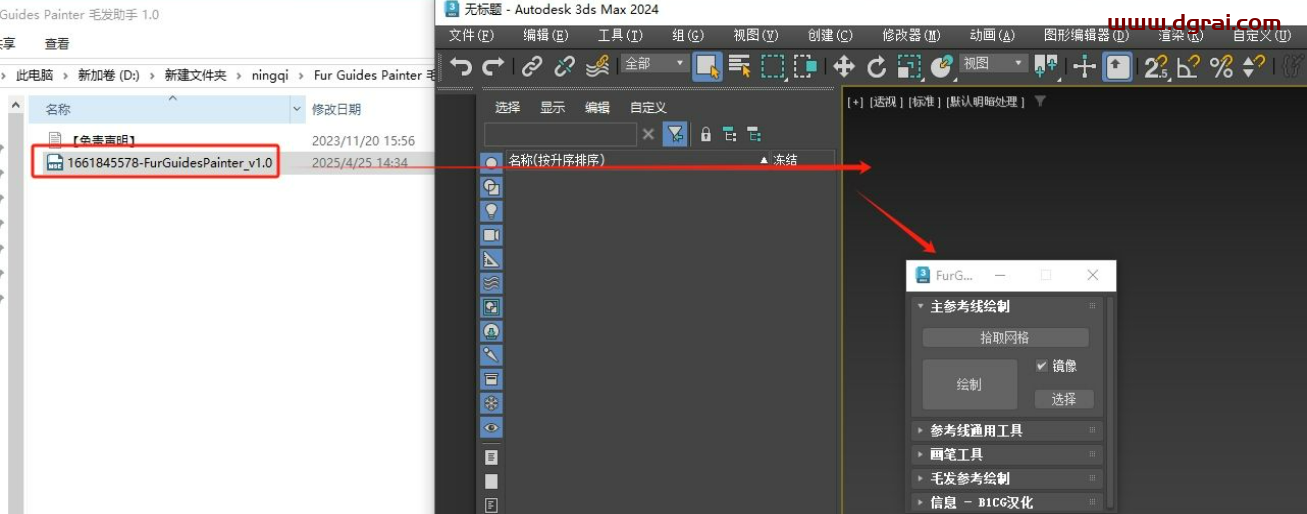Image resolution: width=1307 pixels, height=514 pixels.
Task: Toggle display bone objects filter
Action: (x=491, y=355)
